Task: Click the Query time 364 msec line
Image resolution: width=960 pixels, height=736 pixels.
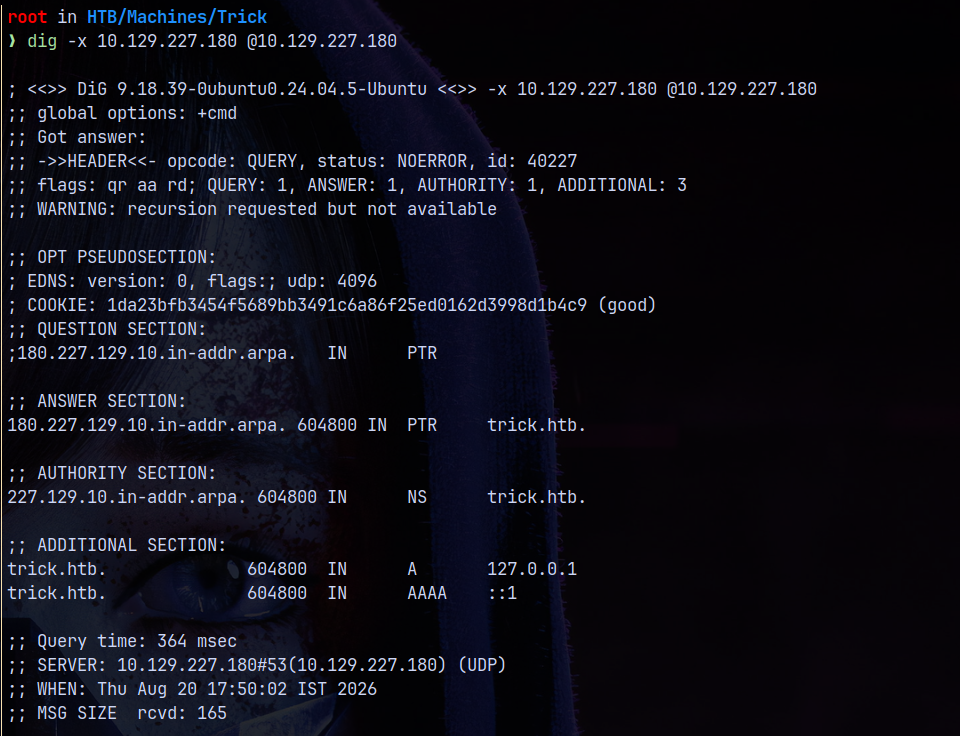Action: [122, 641]
